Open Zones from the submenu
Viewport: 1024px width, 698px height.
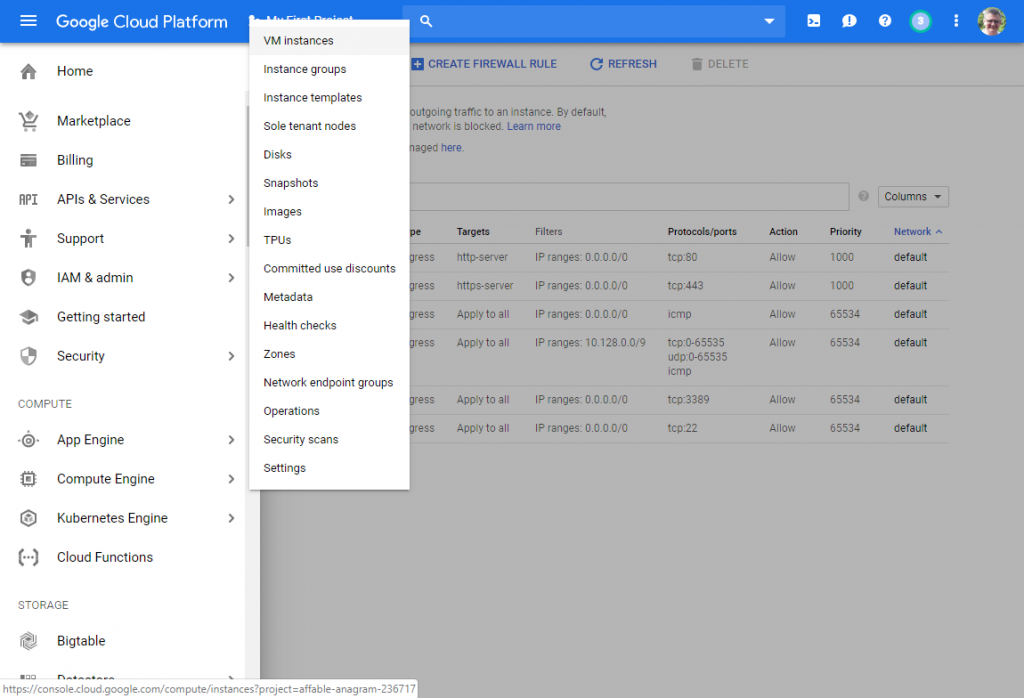pos(329,354)
